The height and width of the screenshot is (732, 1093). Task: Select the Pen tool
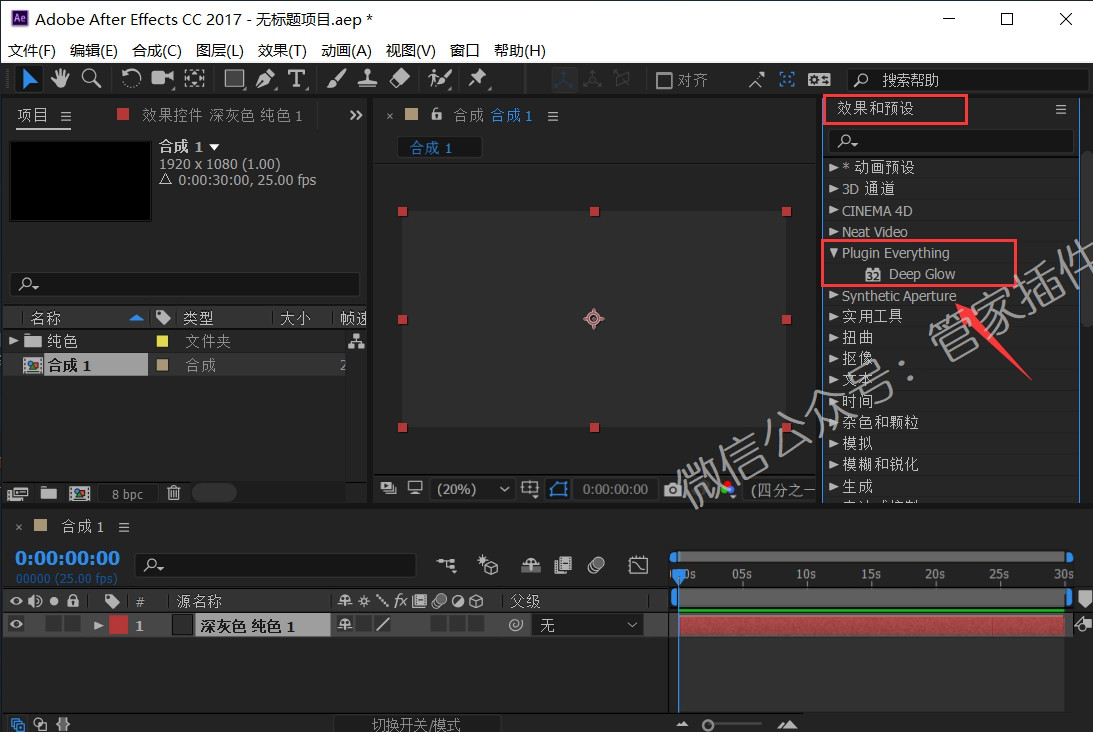(265, 79)
